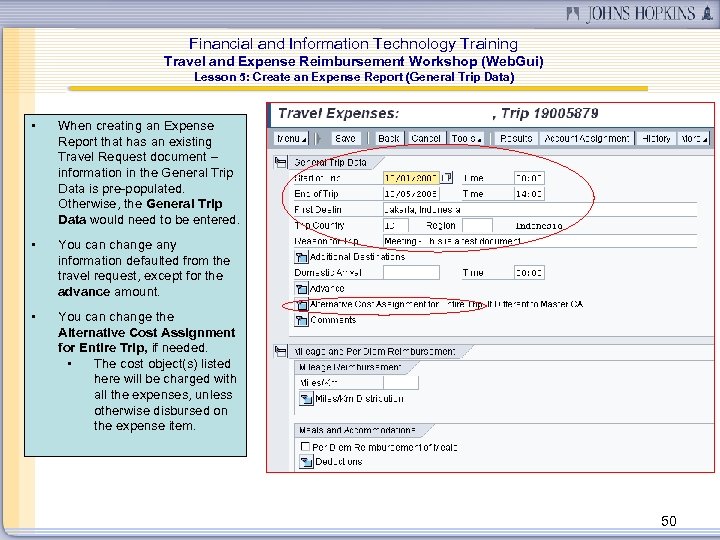Click the History button
This screenshot has width=720, height=540.
pos(656,138)
